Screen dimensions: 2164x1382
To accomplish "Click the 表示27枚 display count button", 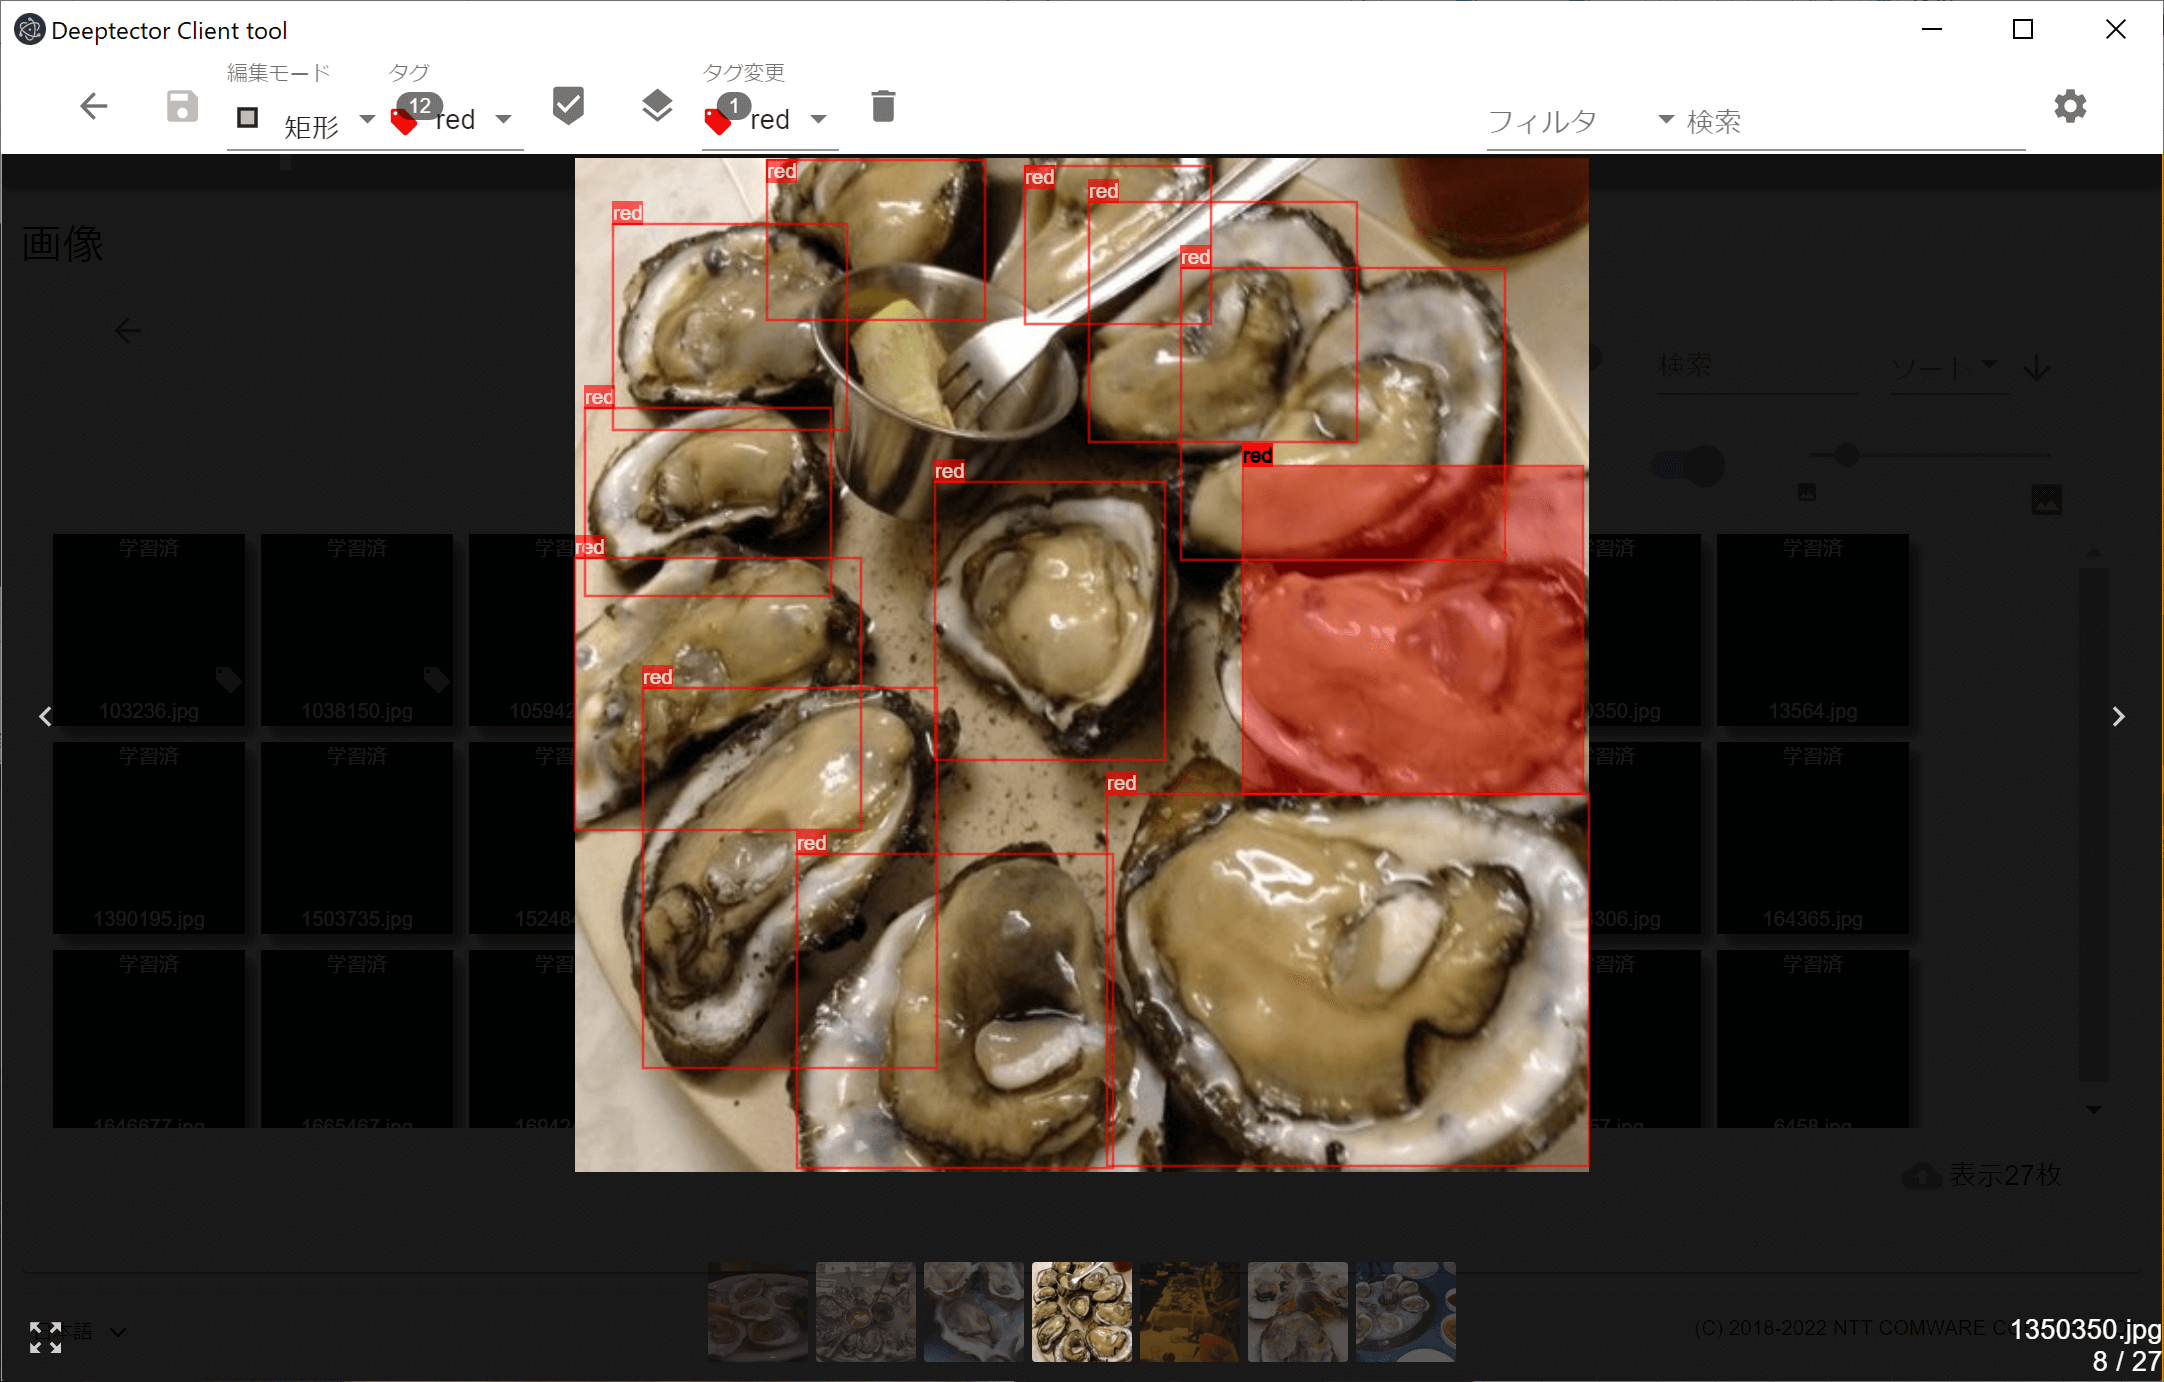I will [x=1985, y=1176].
